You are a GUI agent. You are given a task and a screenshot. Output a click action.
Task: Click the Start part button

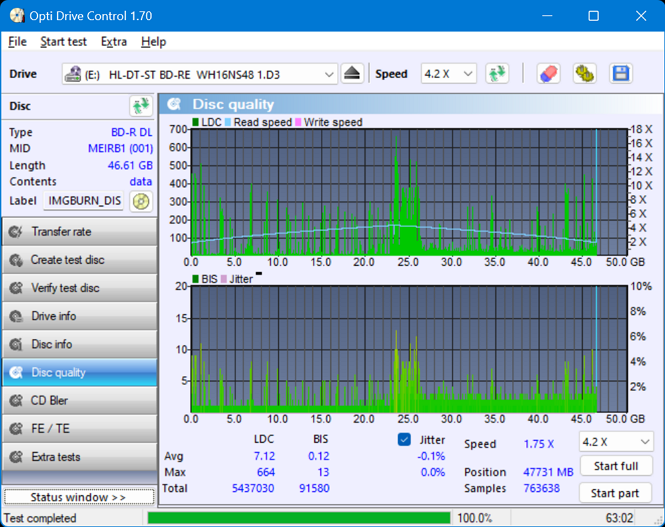(x=615, y=493)
